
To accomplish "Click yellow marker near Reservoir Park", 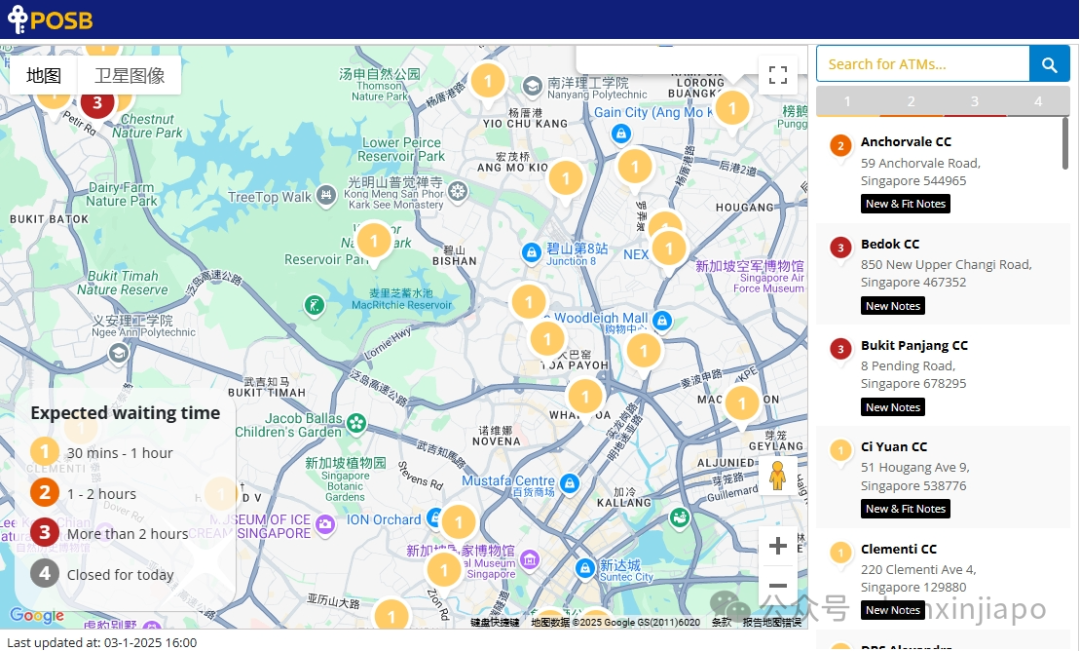I will coord(374,242).
